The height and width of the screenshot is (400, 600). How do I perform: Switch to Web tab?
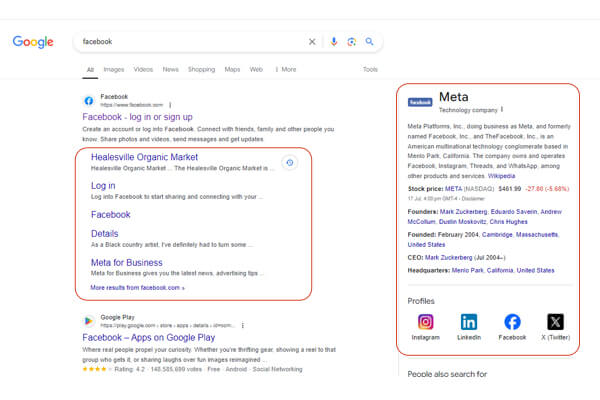pos(256,70)
